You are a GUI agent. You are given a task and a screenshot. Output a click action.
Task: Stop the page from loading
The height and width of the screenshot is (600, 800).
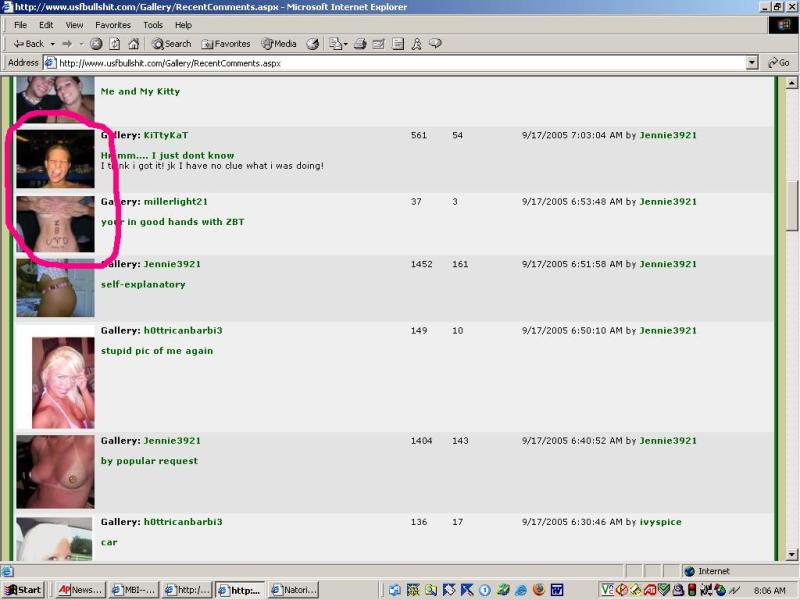point(96,44)
